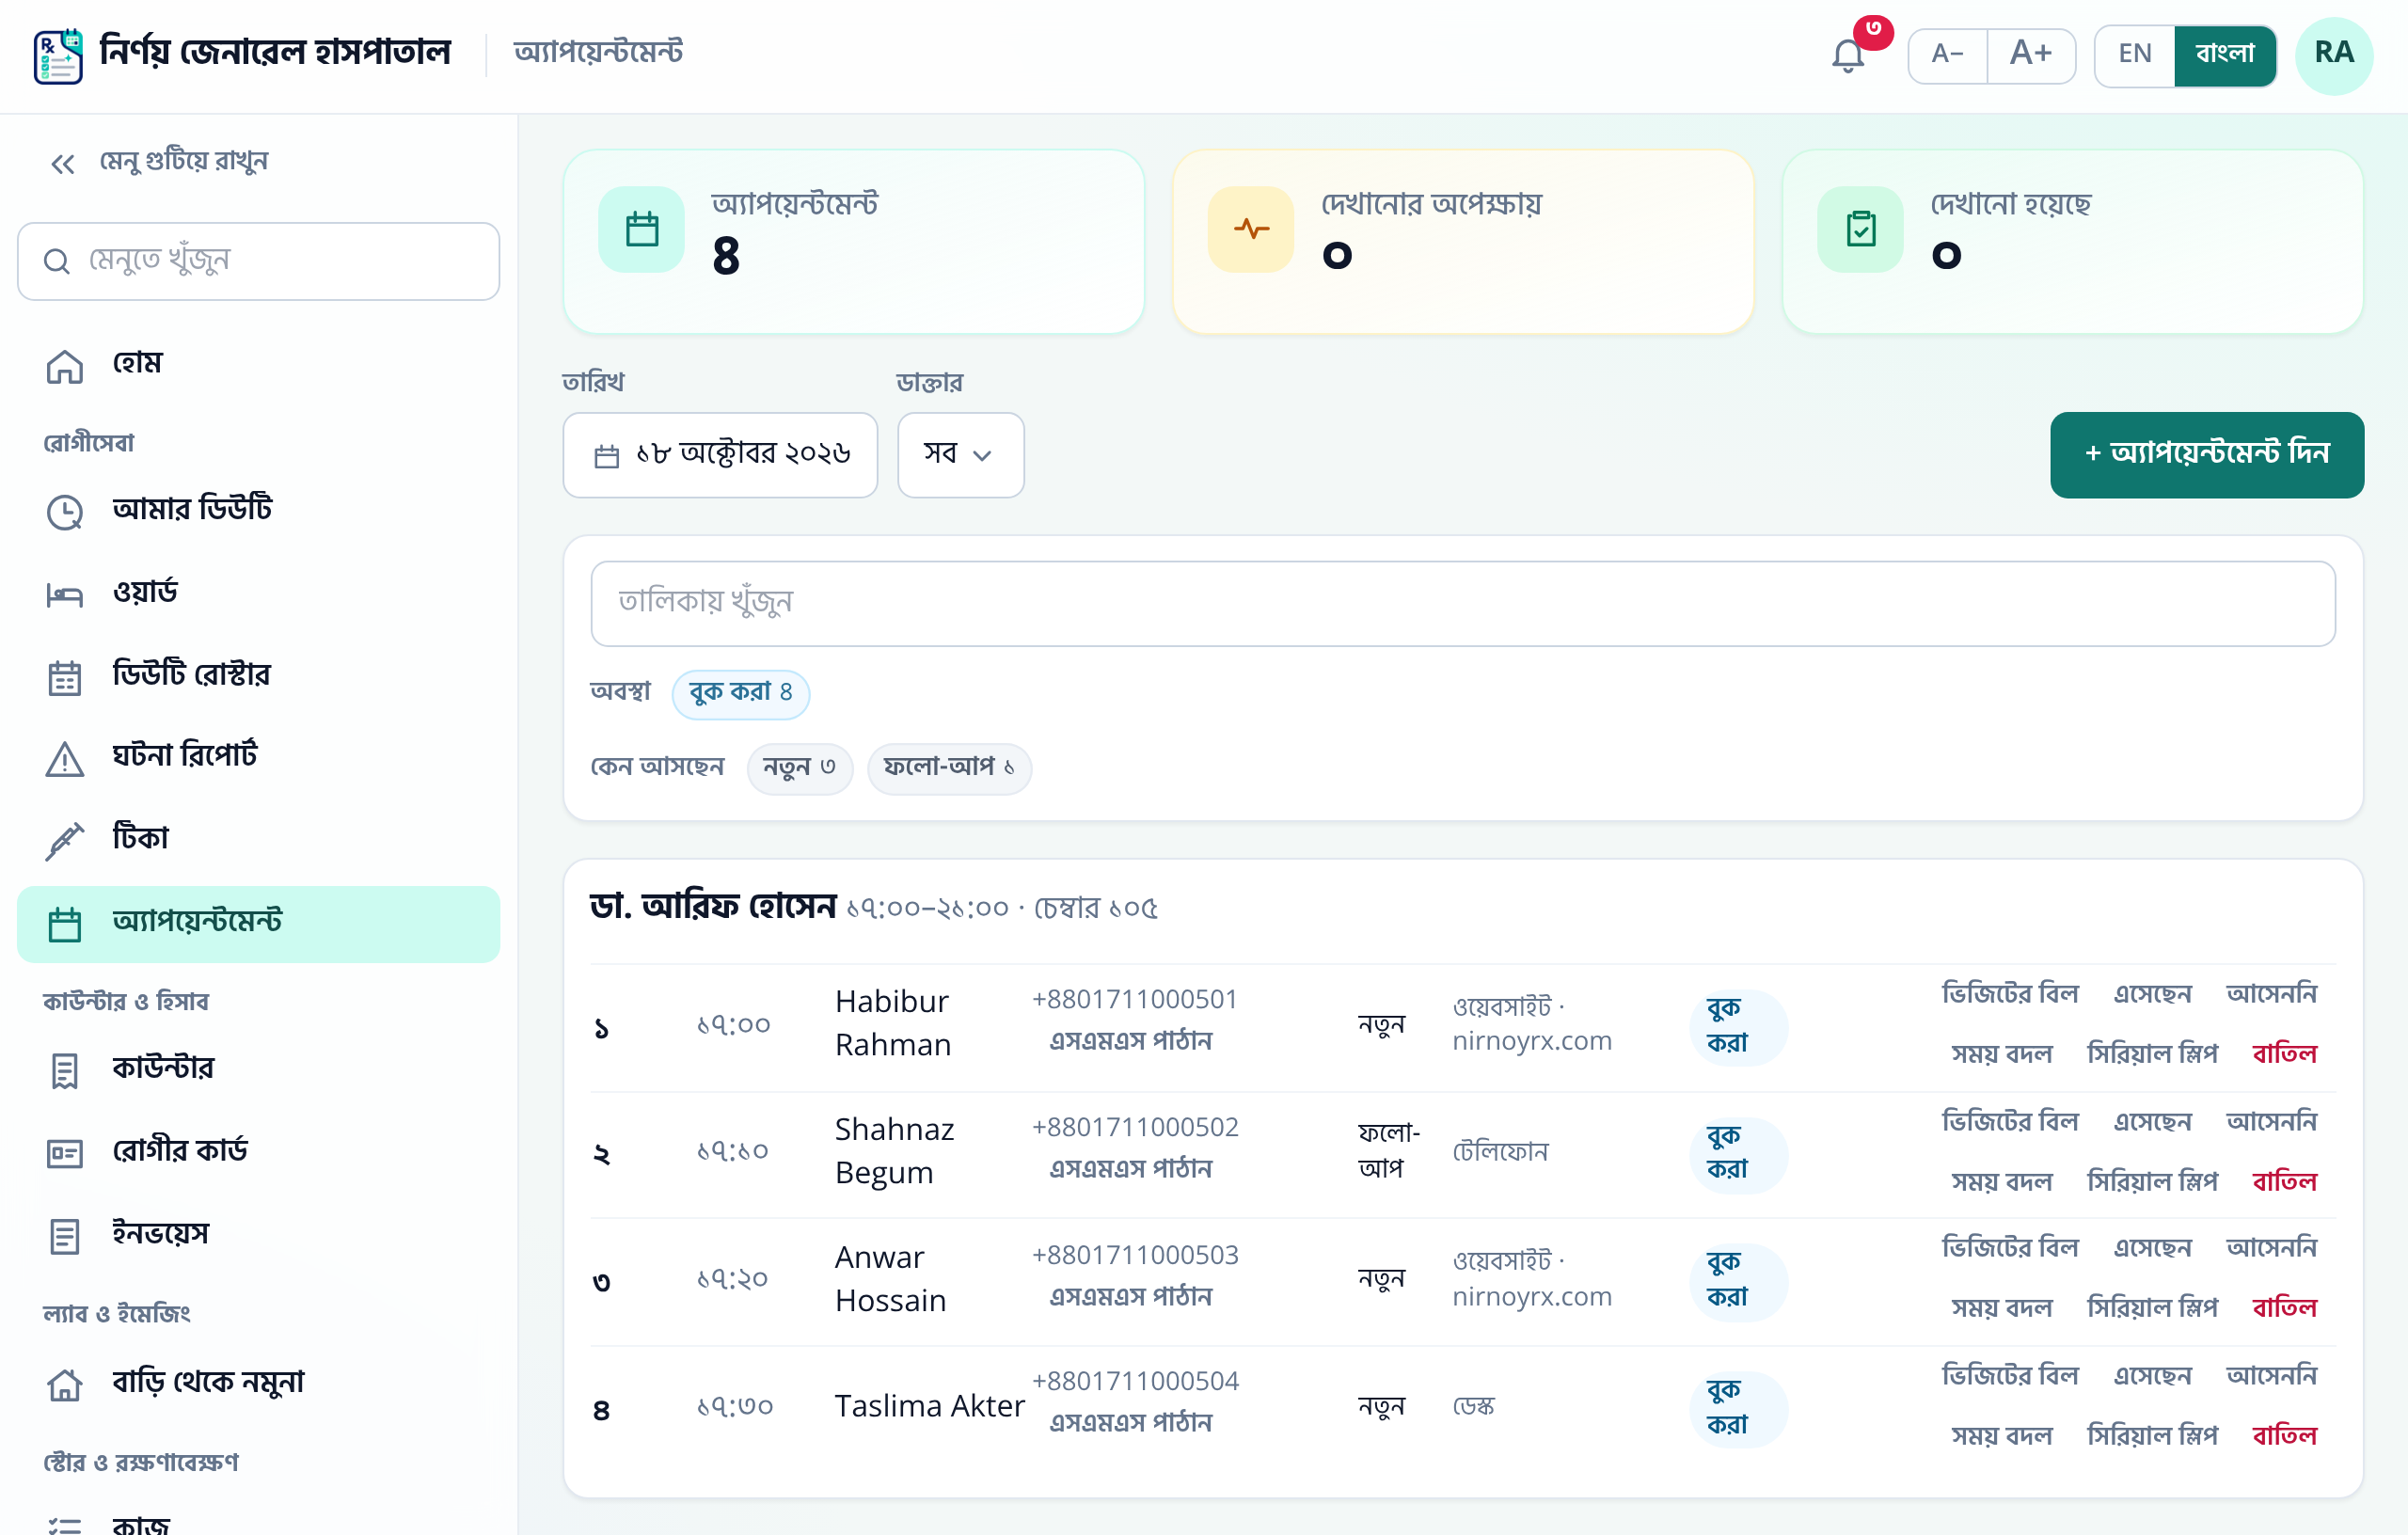Open ওয়ার্ড bed icon

pos(64,595)
